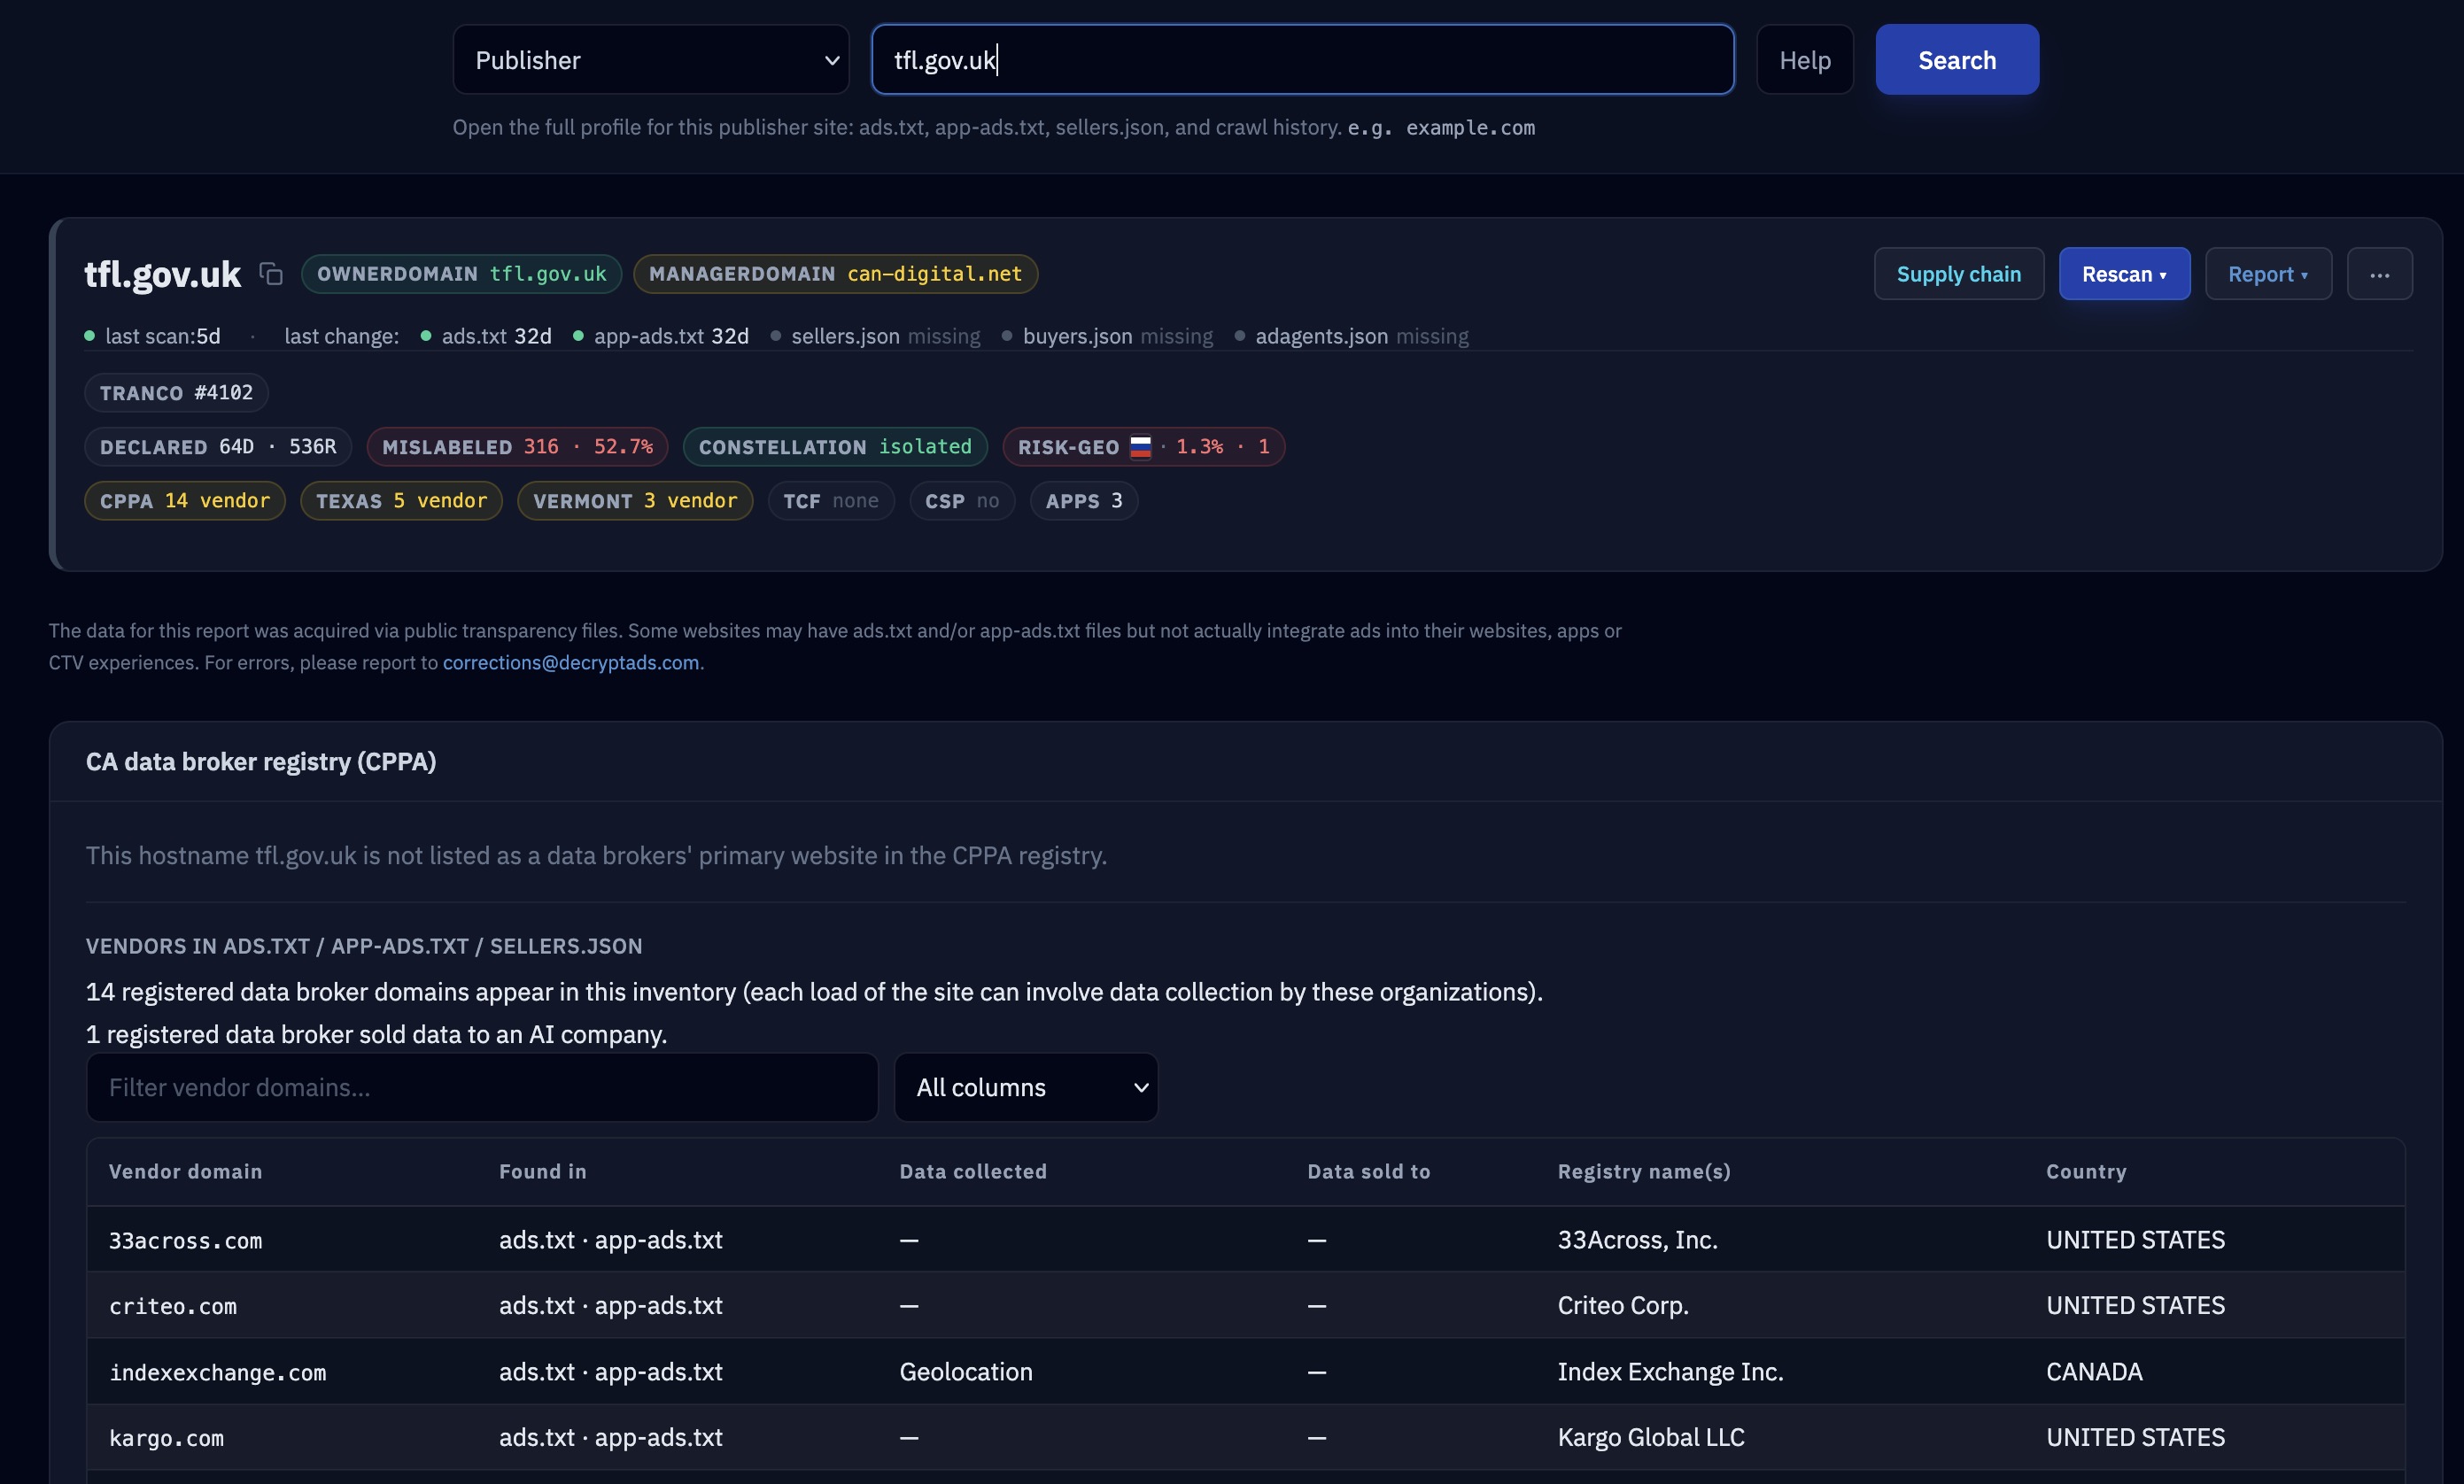Click the Filter vendor domains input

pos(482,1087)
